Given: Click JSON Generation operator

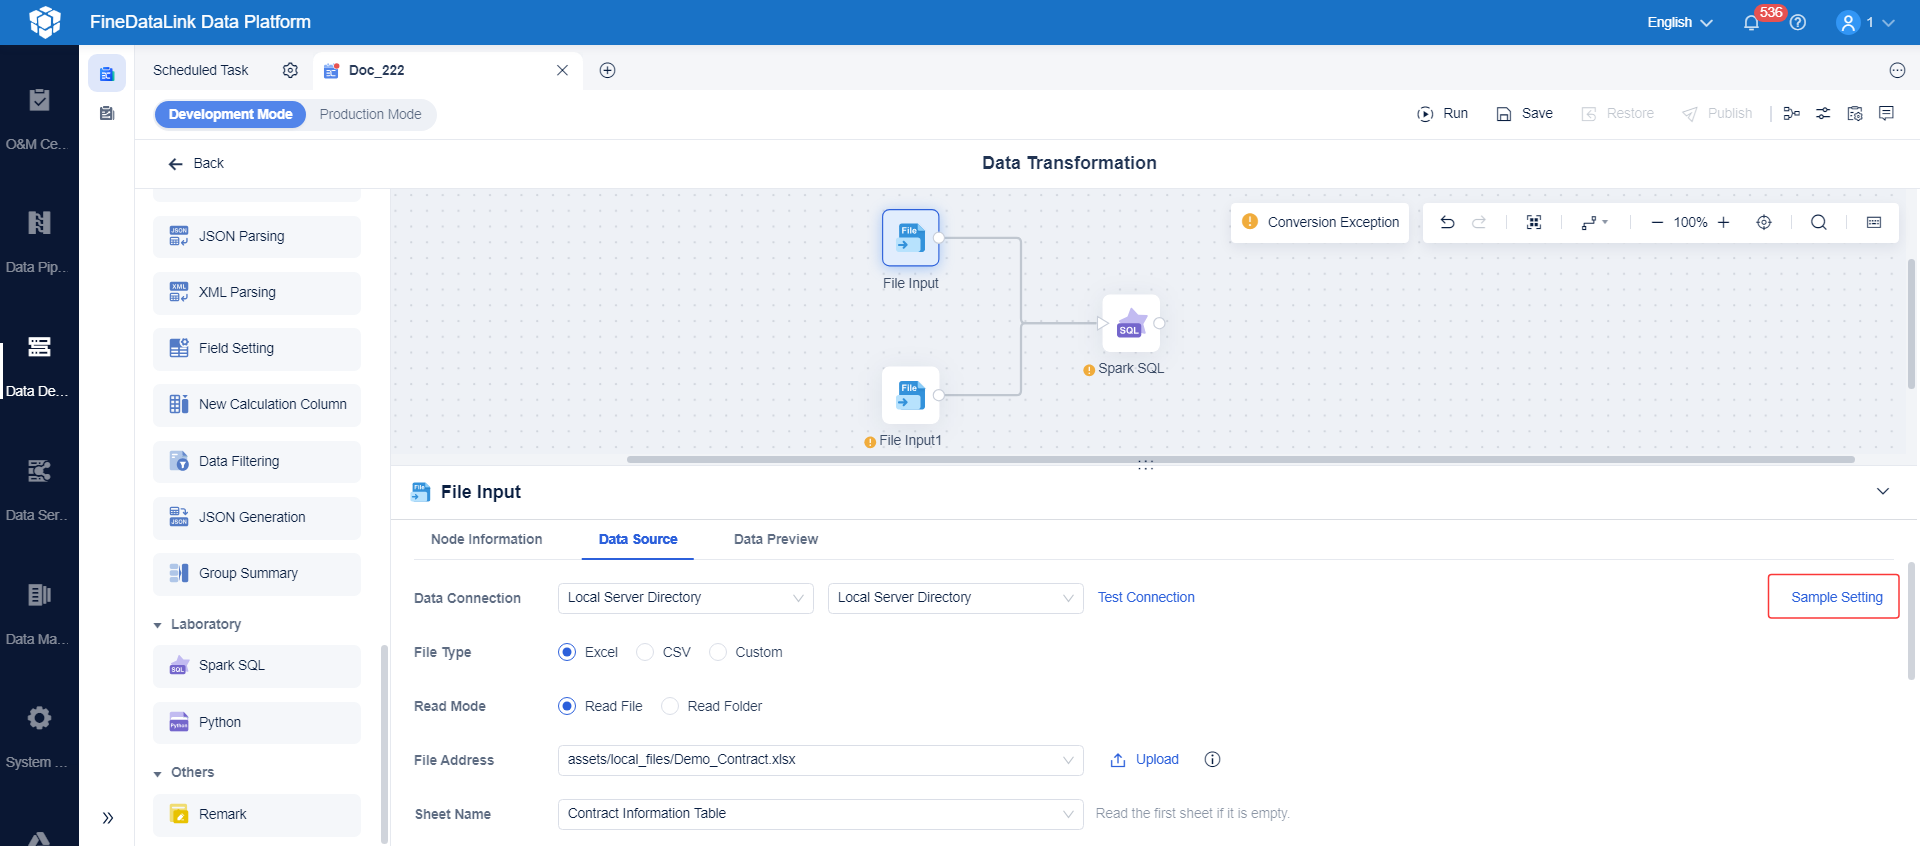Looking at the screenshot, I should (x=257, y=517).
